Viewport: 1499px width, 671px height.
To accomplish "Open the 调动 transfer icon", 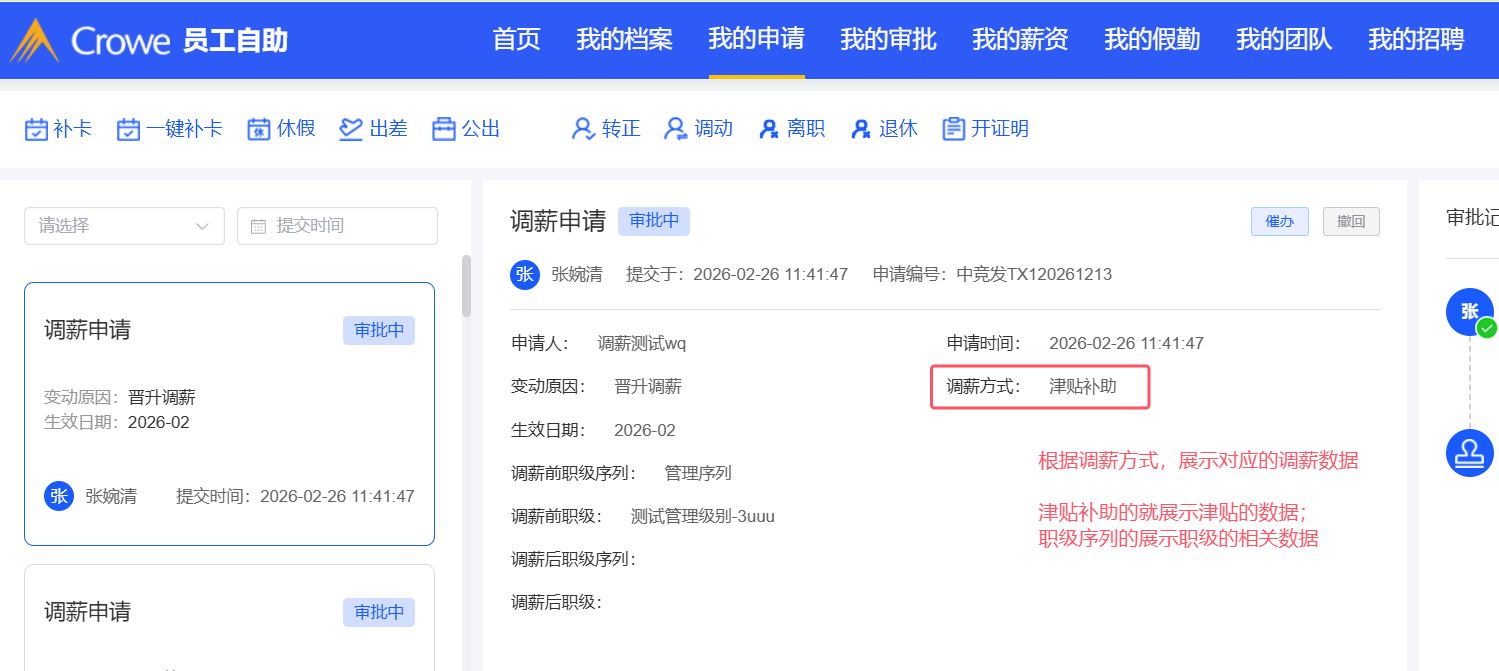I will click(676, 129).
